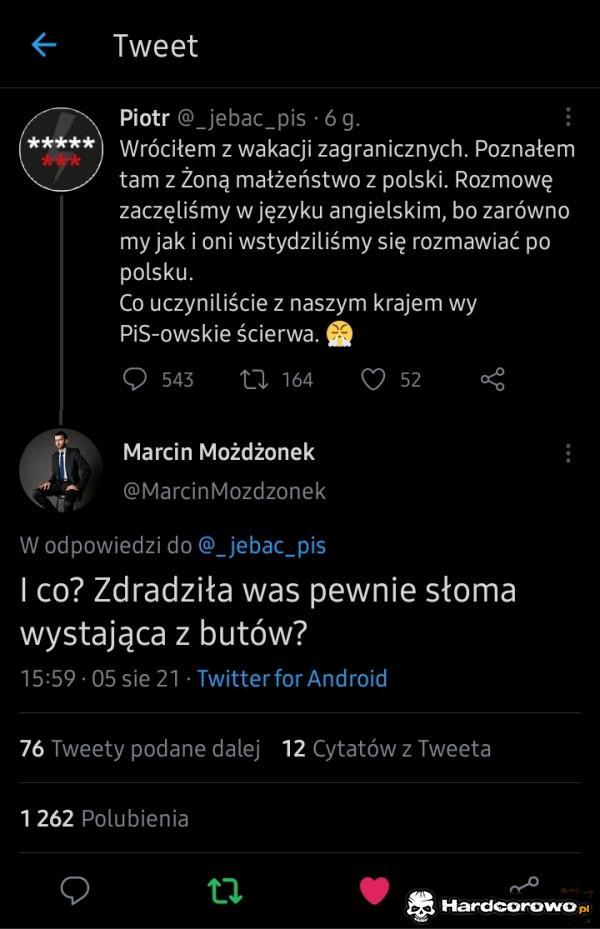
Task: Click the @_jebac_pis reply mention link
Action: 262,545
